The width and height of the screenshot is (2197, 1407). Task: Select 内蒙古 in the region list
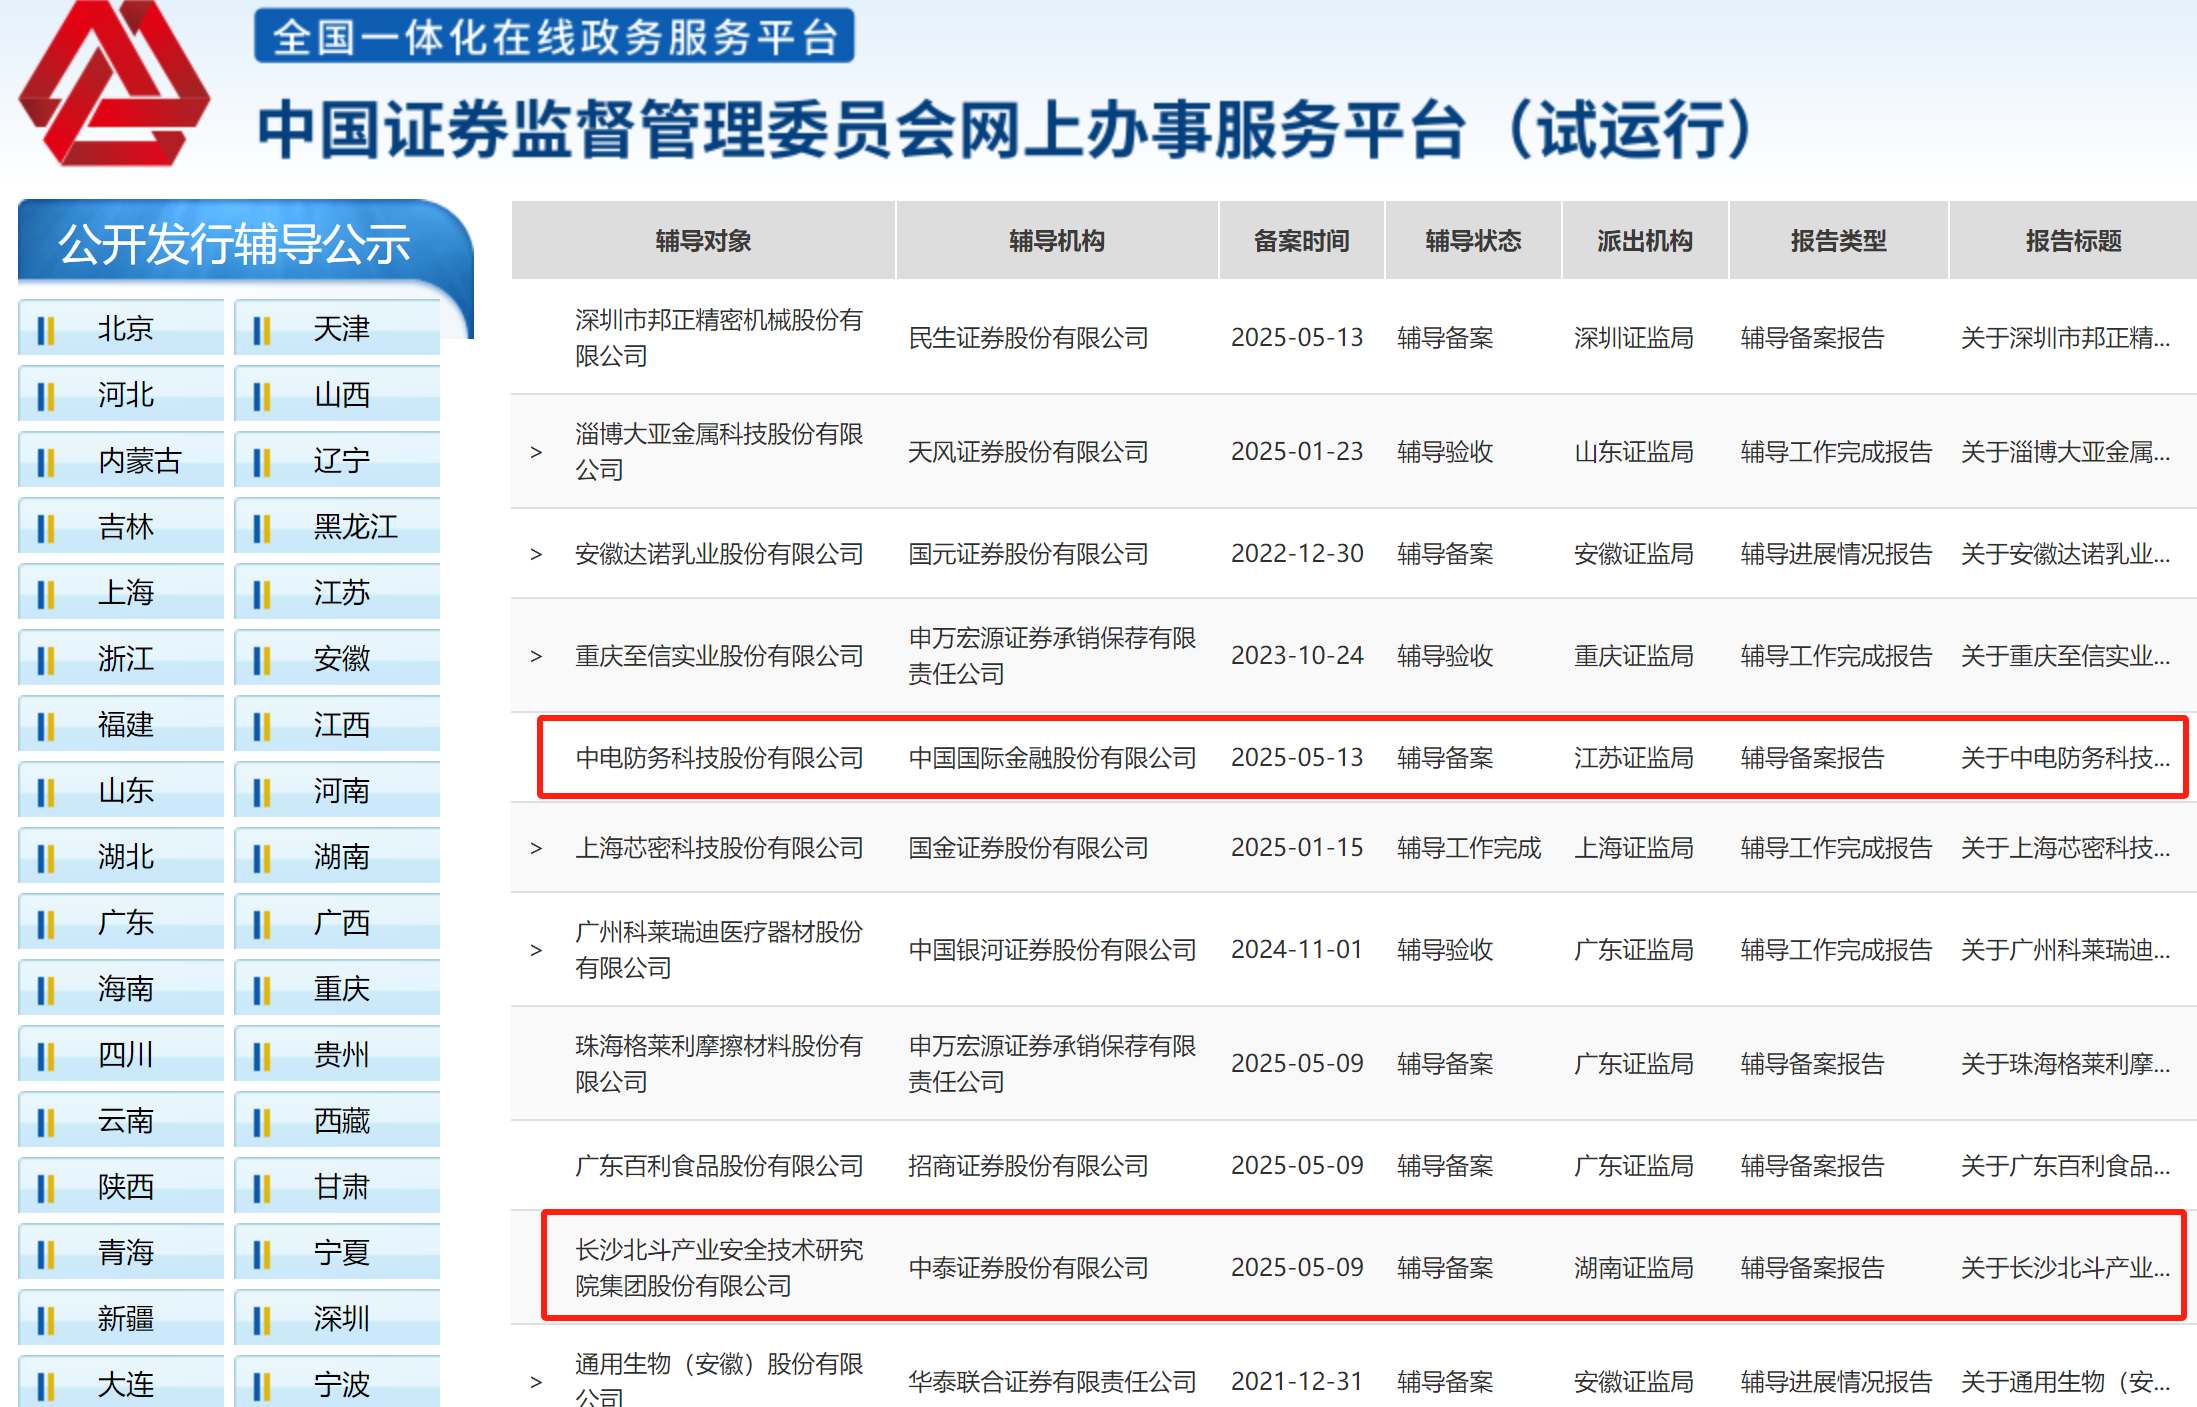point(121,460)
